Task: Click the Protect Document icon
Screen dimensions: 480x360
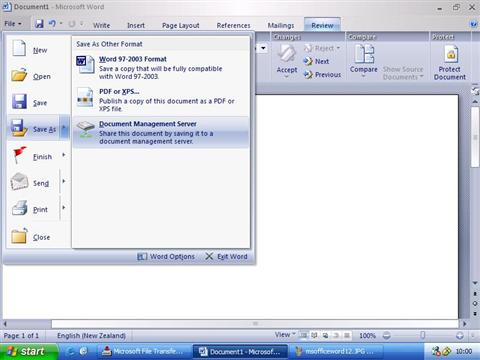Action: (x=451, y=54)
